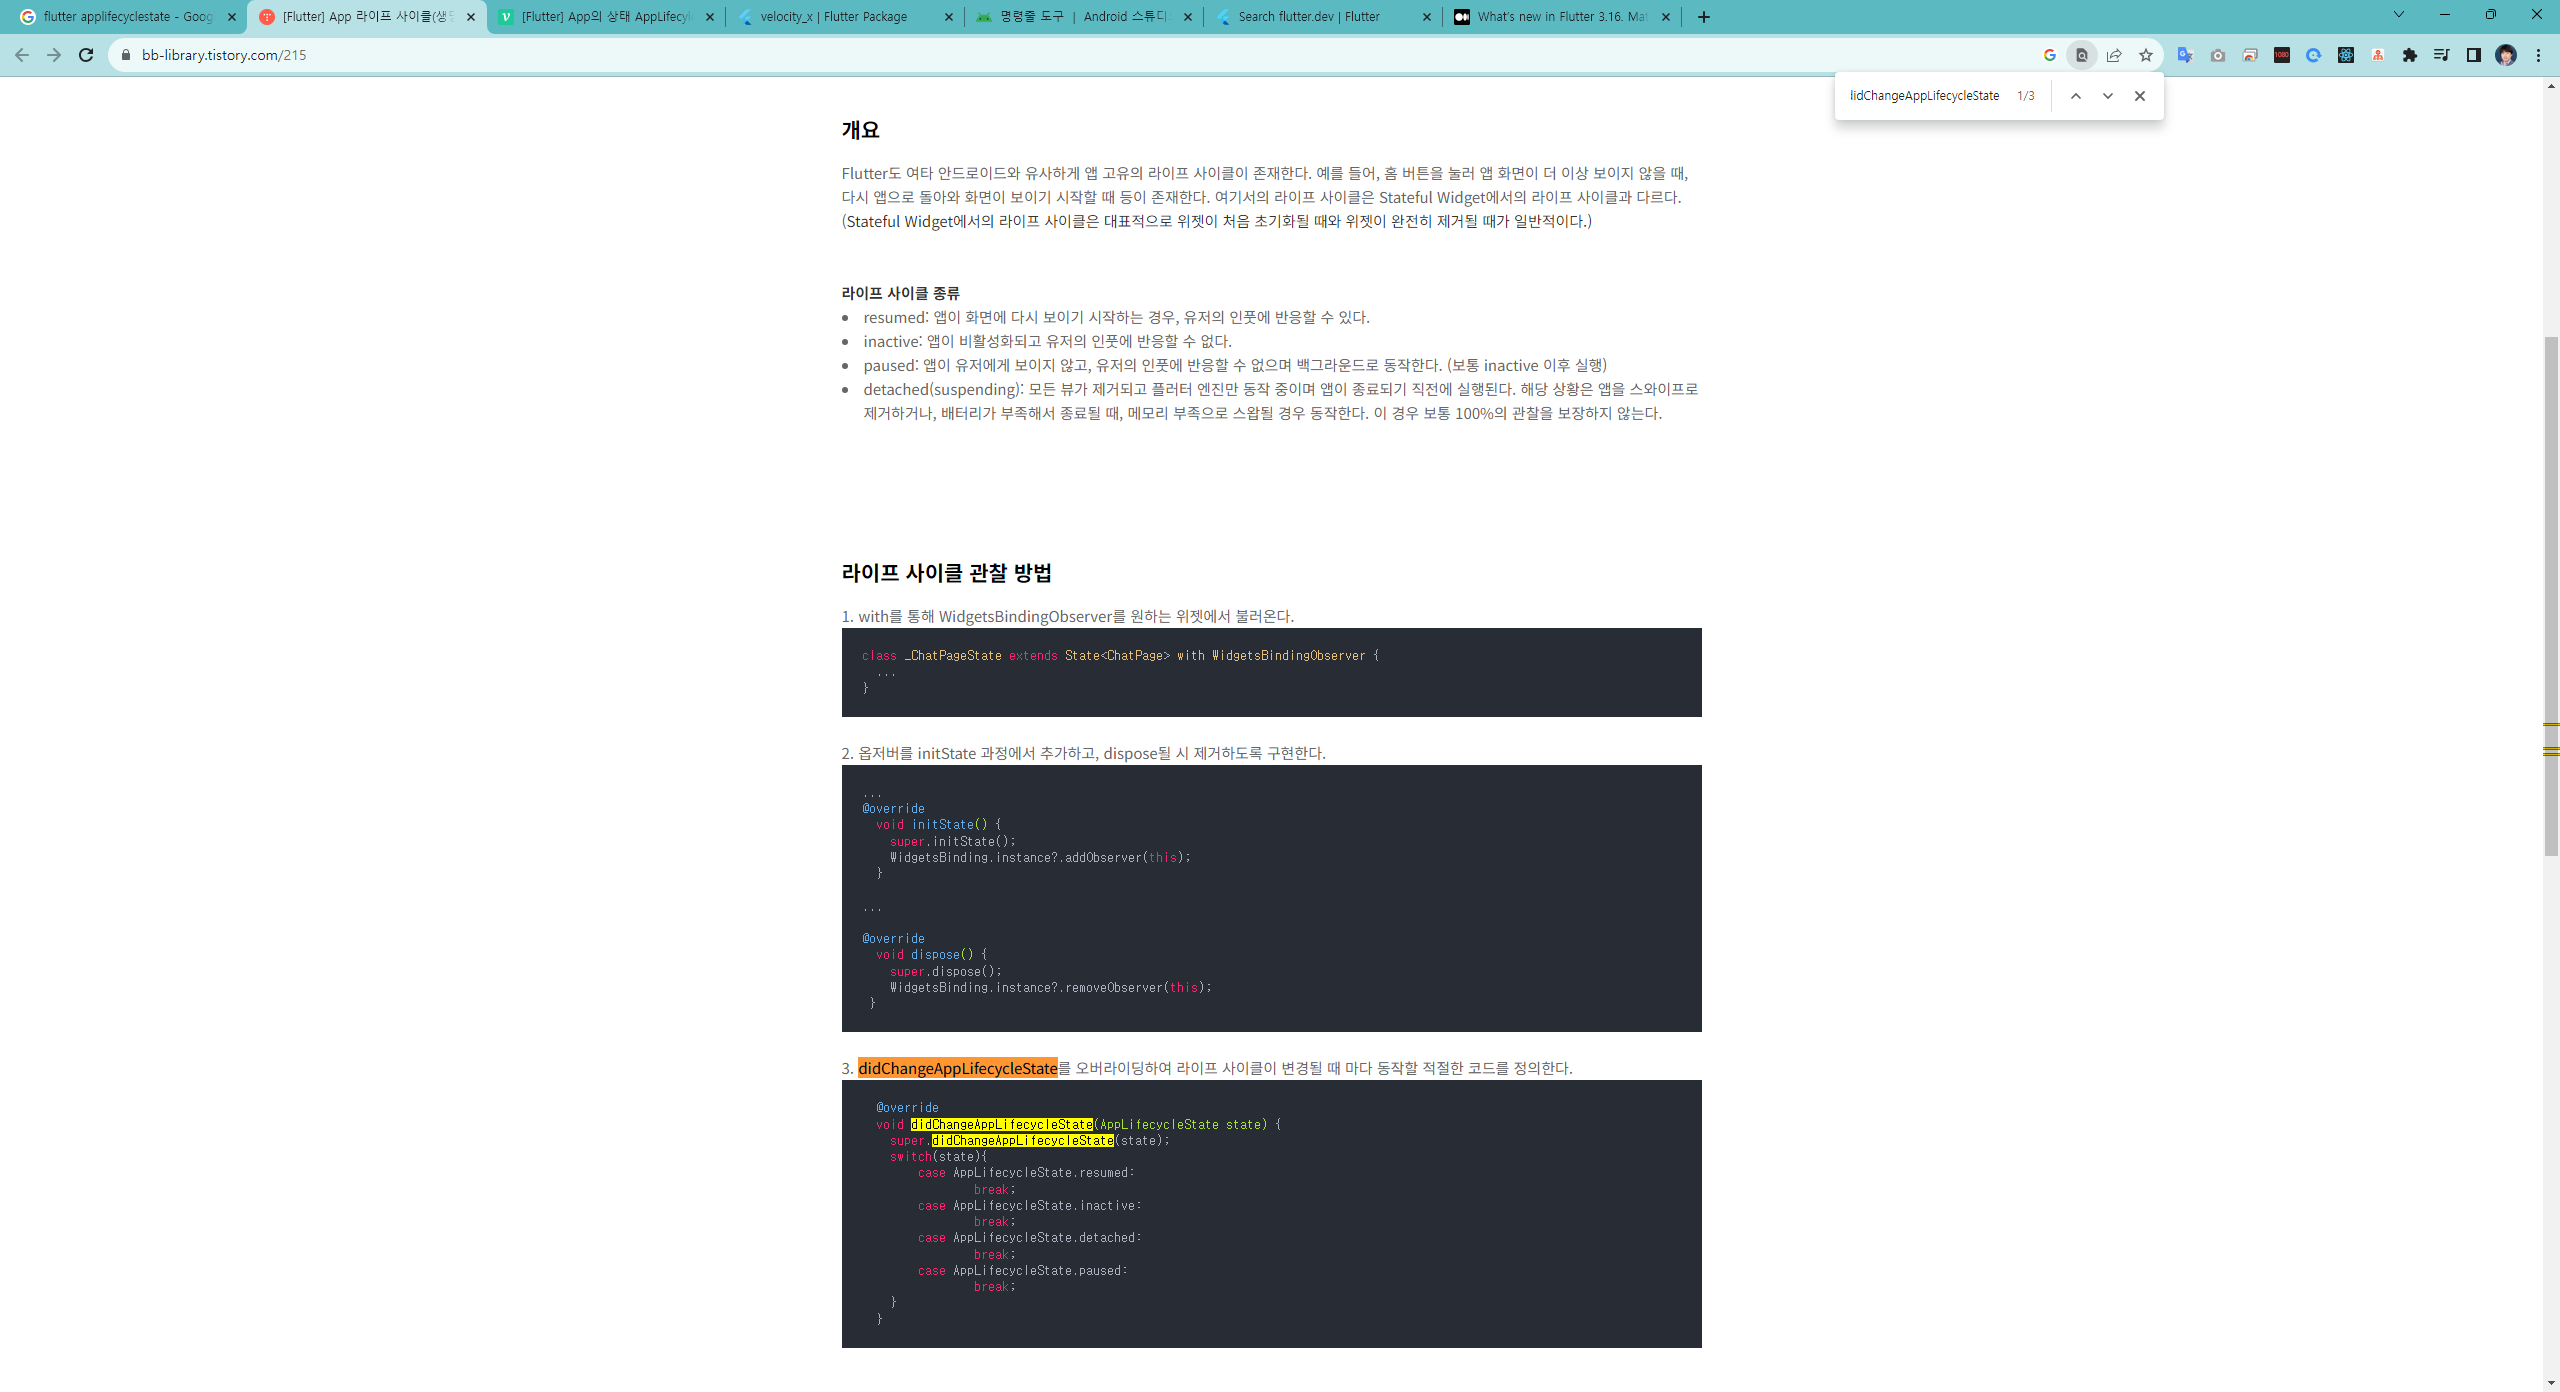Click the find-in-page search text field
The image size is (2560, 1392).
(1924, 96)
